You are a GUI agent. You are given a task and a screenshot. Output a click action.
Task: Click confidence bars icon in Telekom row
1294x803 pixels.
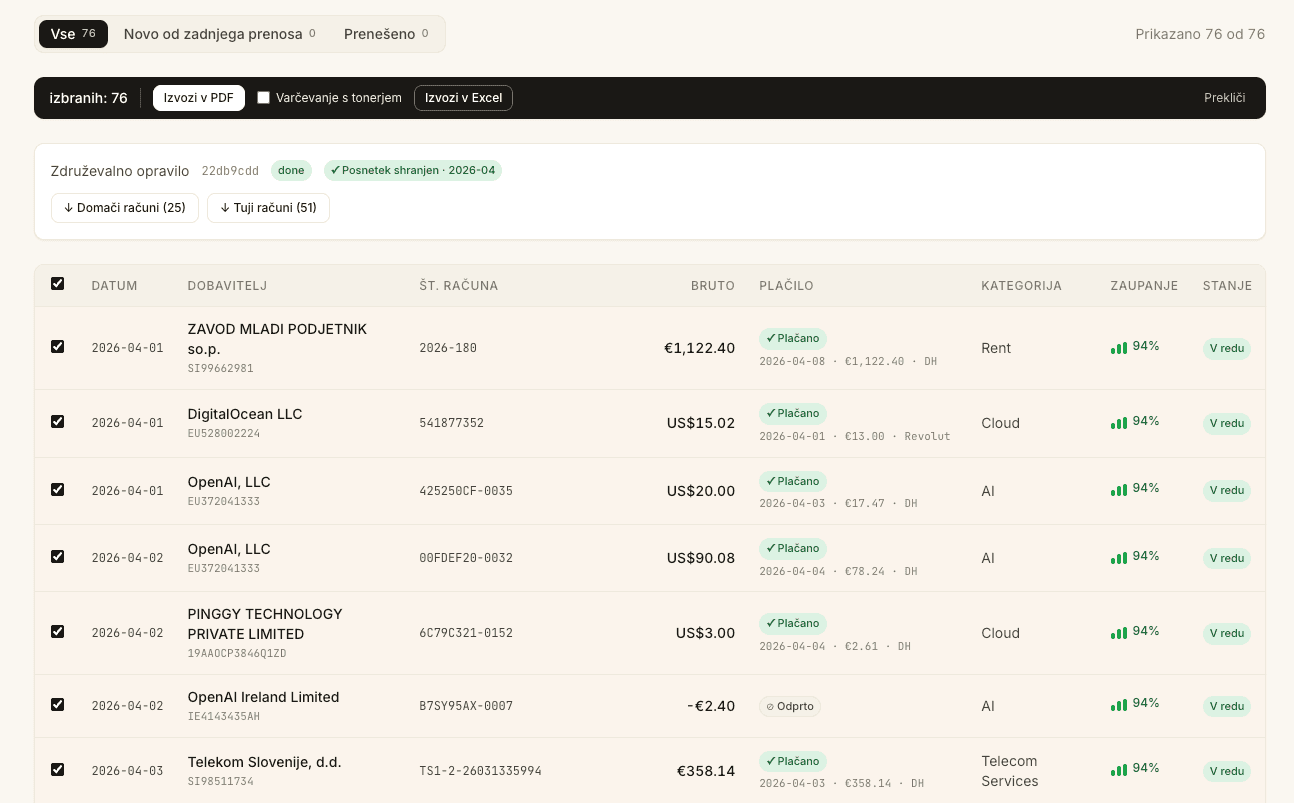pos(1118,770)
